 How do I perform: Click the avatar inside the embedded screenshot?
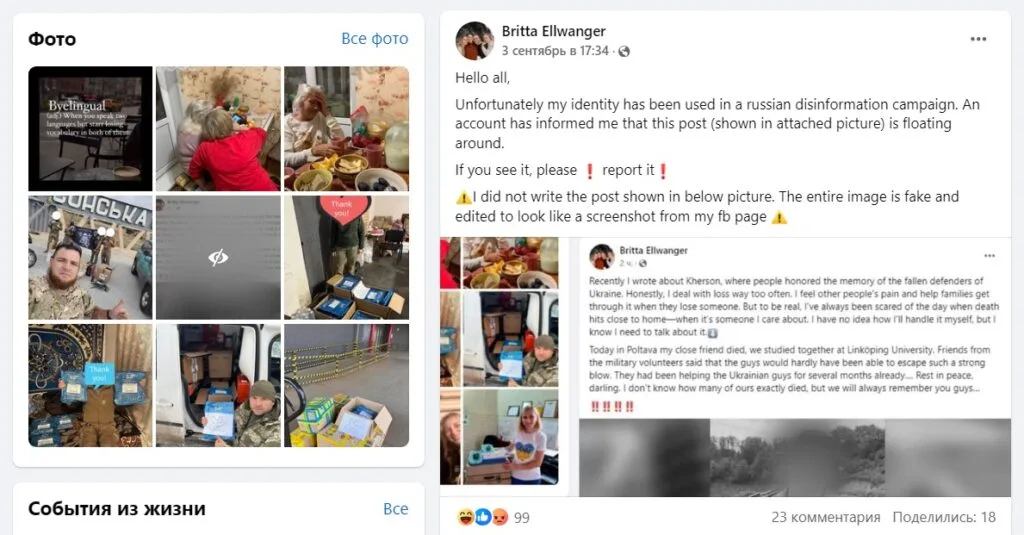click(x=601, y=257)
